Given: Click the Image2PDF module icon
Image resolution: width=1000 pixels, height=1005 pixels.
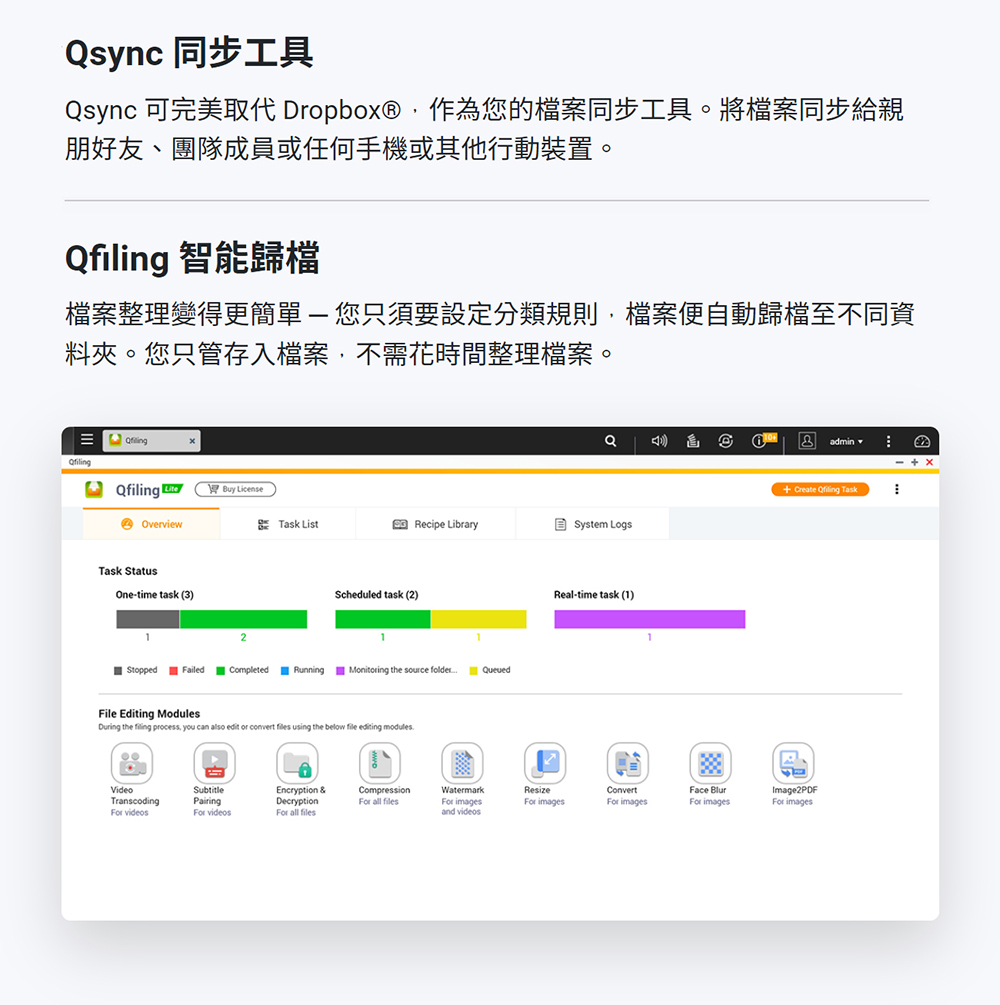Looking at the screenshot, I should click(794, 763).
